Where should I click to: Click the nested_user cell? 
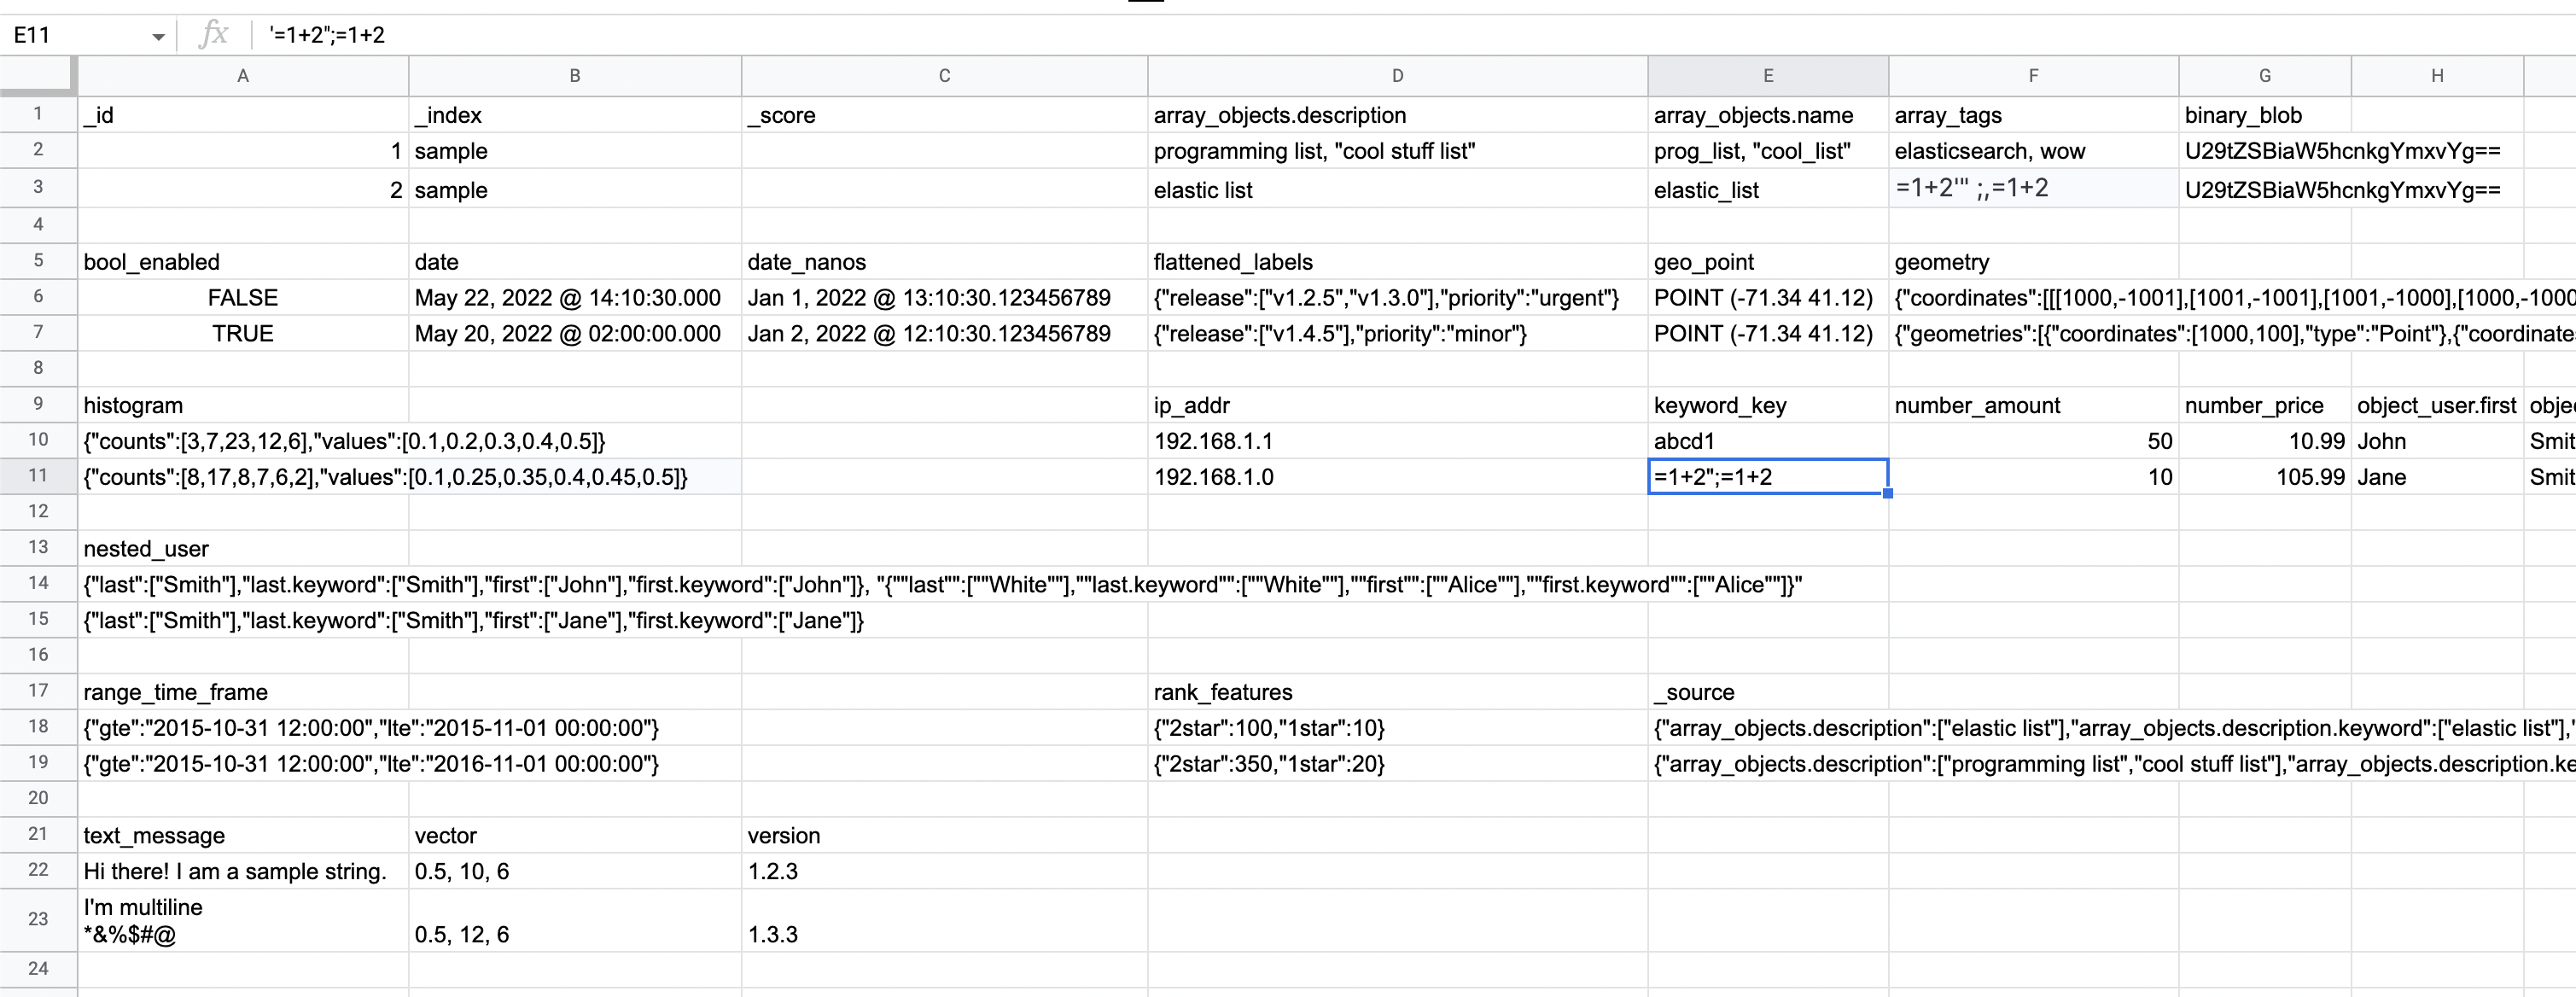tap(243, 549)
